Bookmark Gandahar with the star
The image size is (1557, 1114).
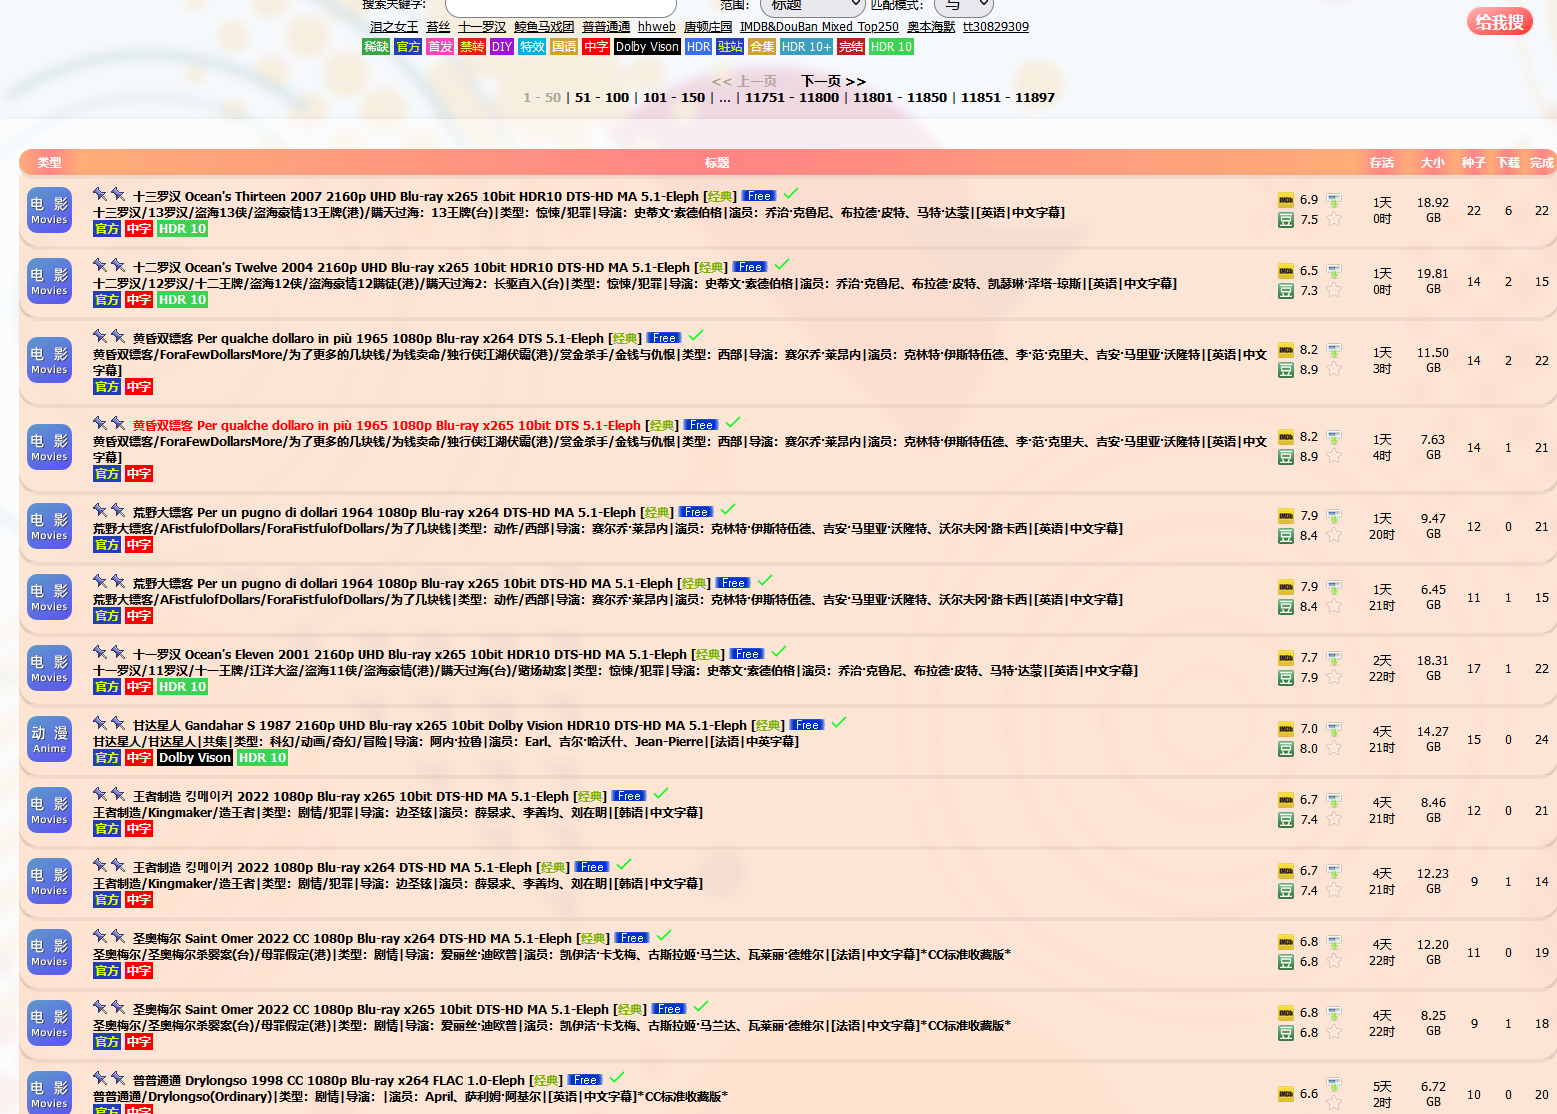tap(1334, 749)
